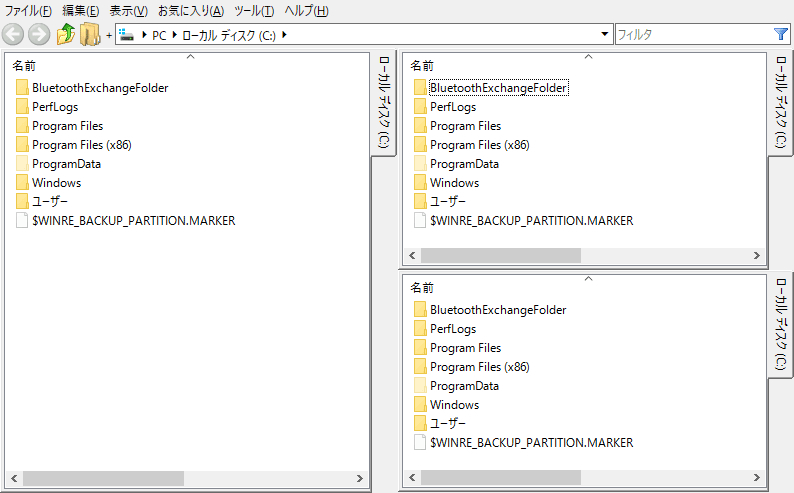Viewport: 794px width, 493px height.
Task: Click the drive icon in address bar
Action: (127, 35)
